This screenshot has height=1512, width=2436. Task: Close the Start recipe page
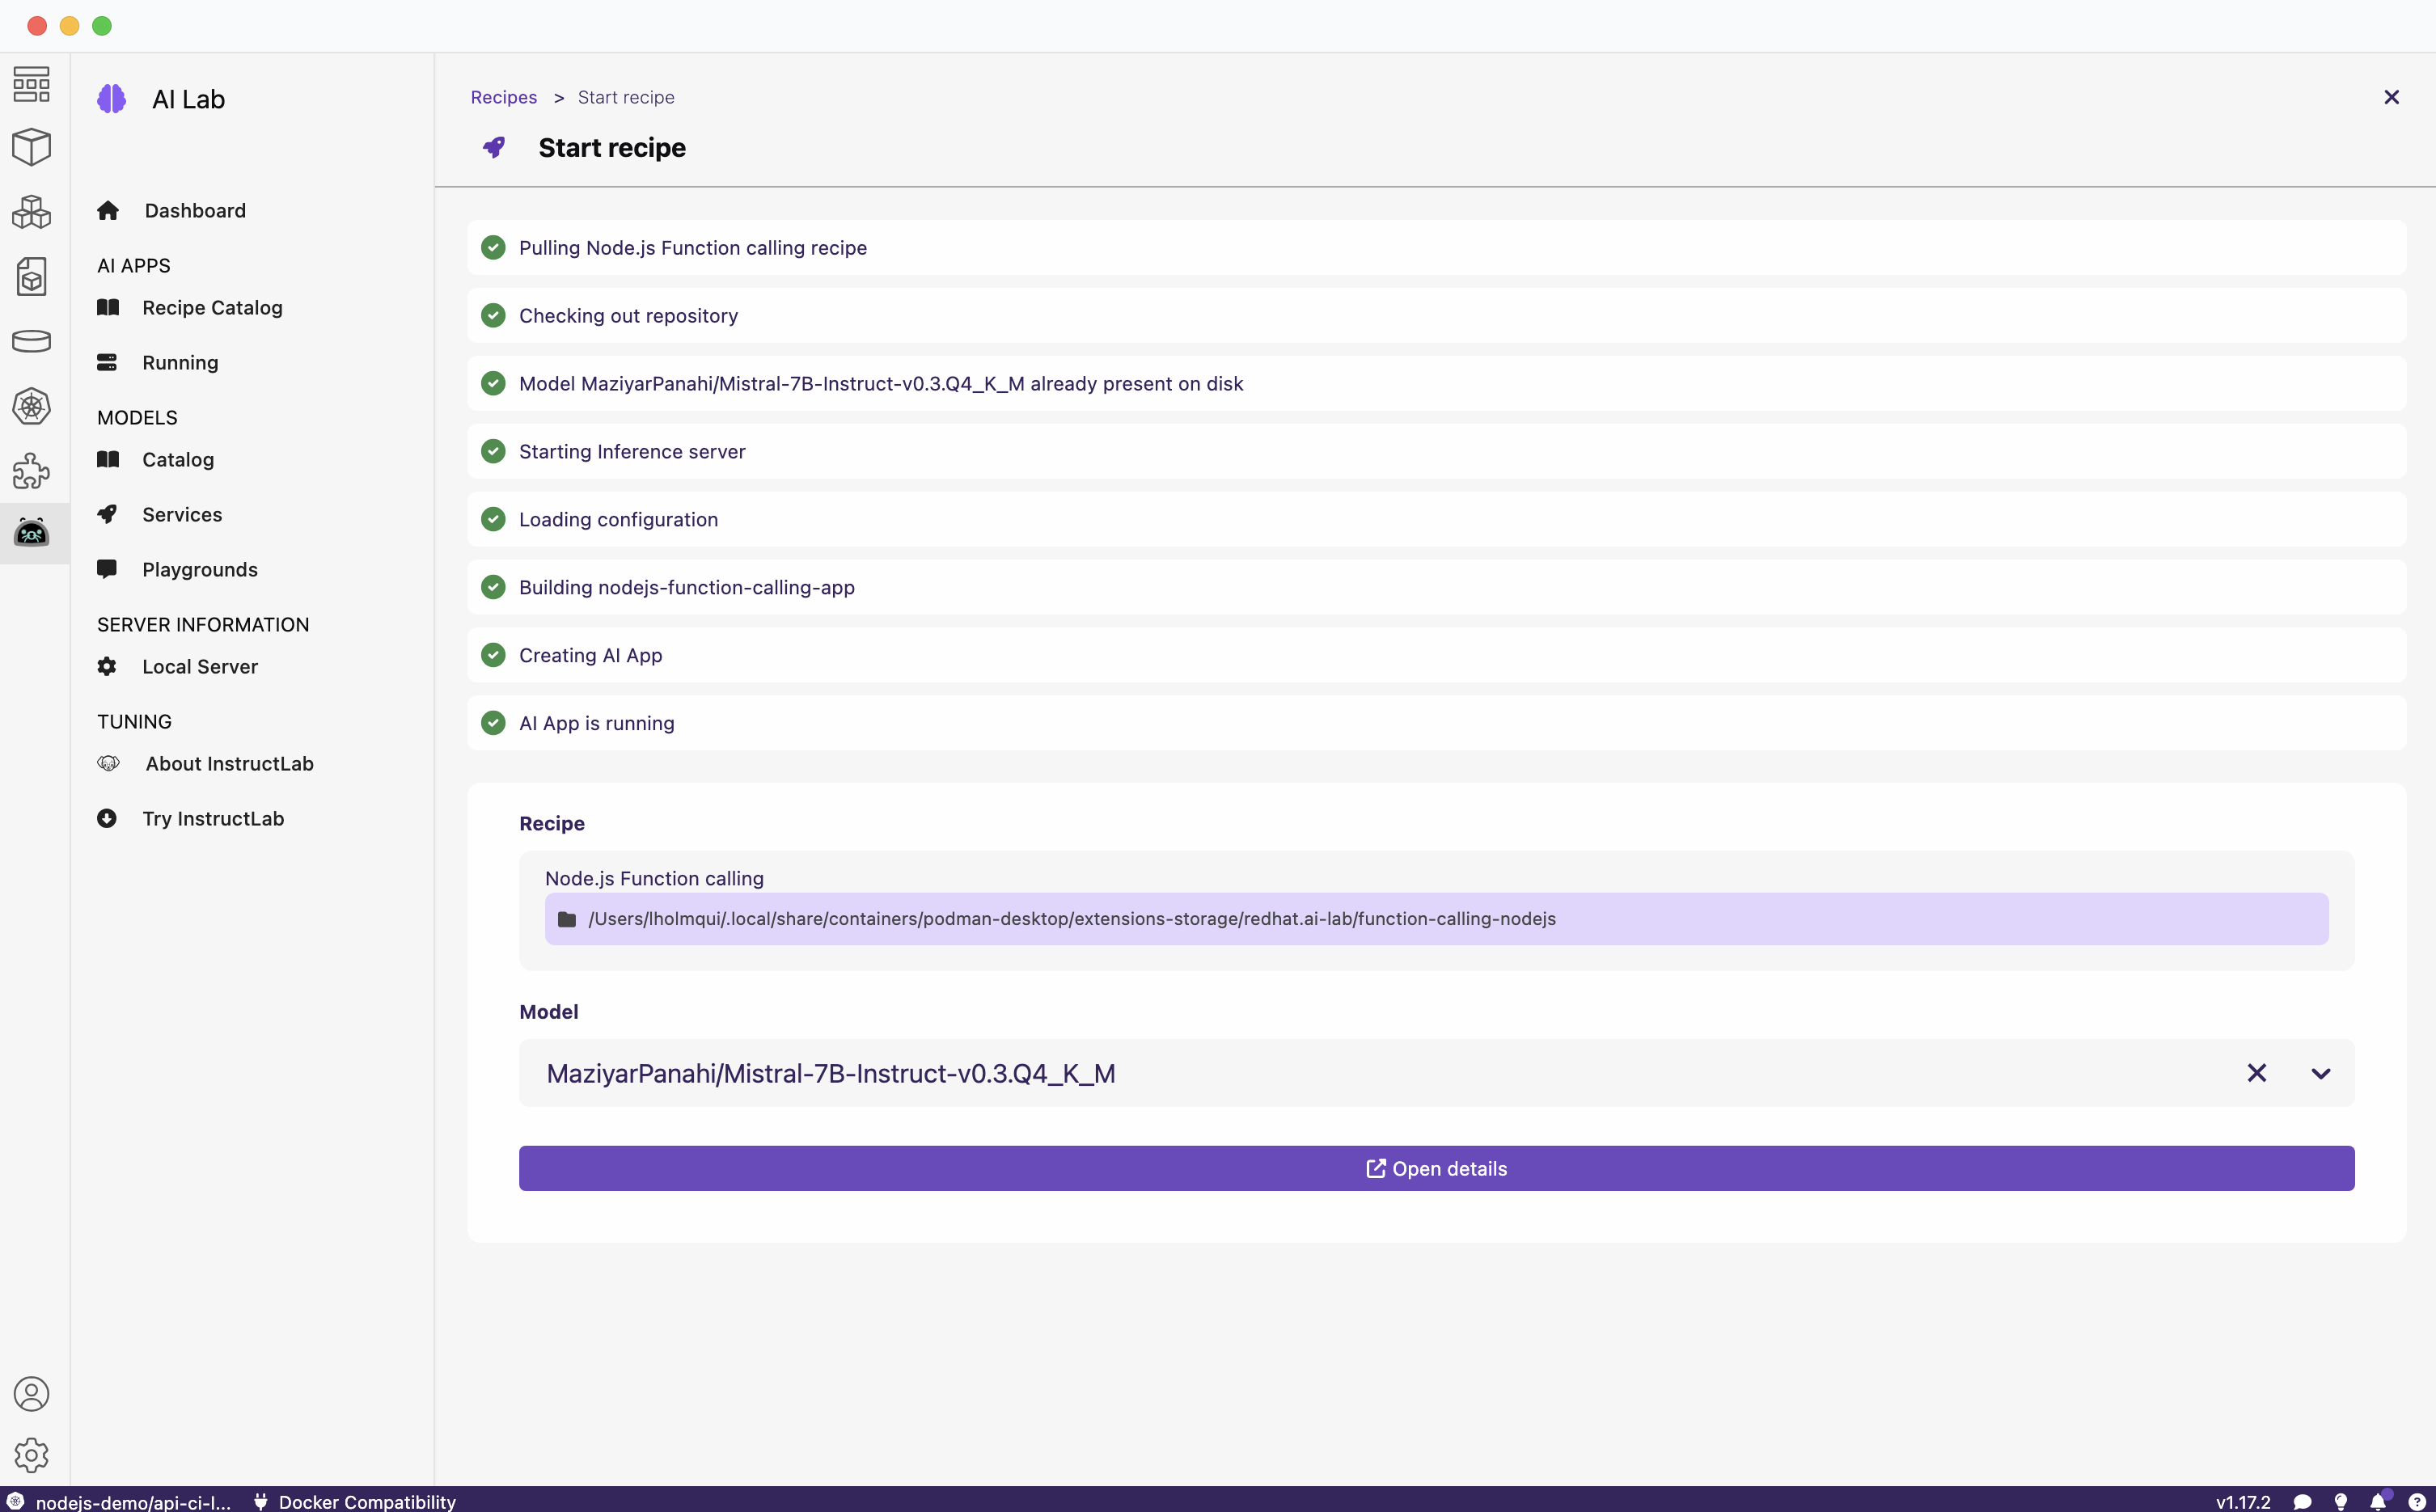[x=2391, y=97]
